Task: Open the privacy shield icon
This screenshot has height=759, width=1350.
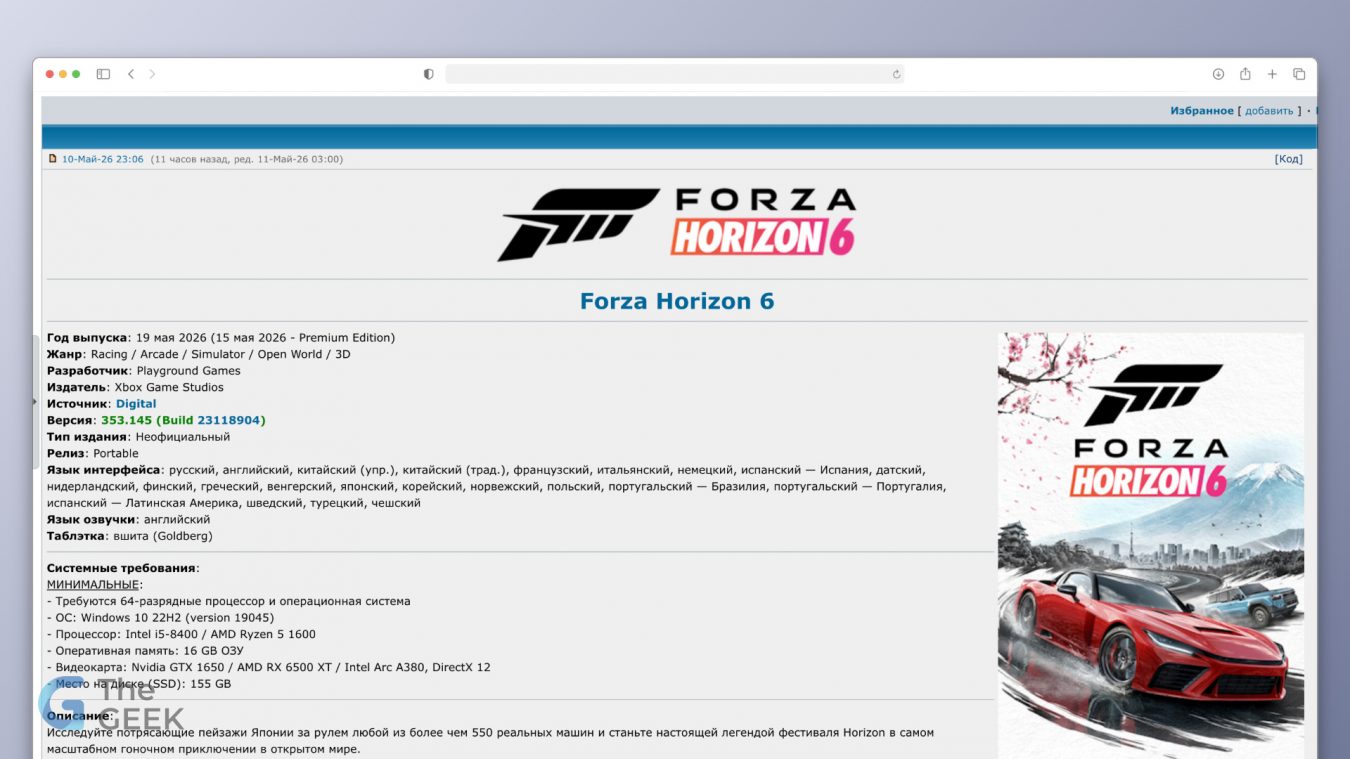Action: [428, 74]
